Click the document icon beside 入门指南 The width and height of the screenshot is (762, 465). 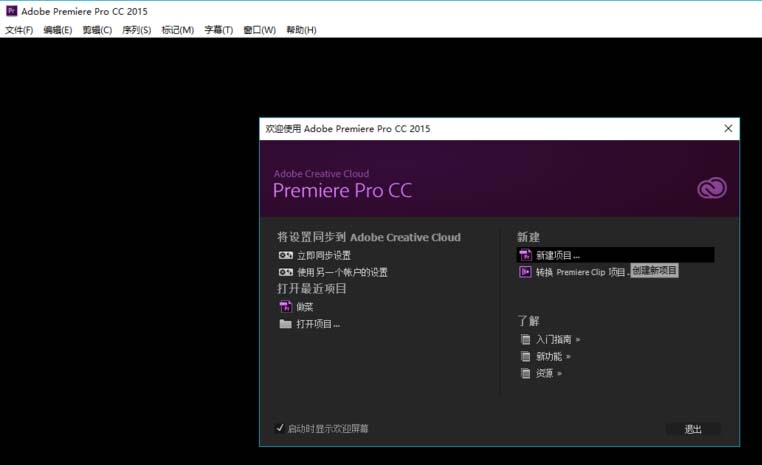tap(525, 339)
